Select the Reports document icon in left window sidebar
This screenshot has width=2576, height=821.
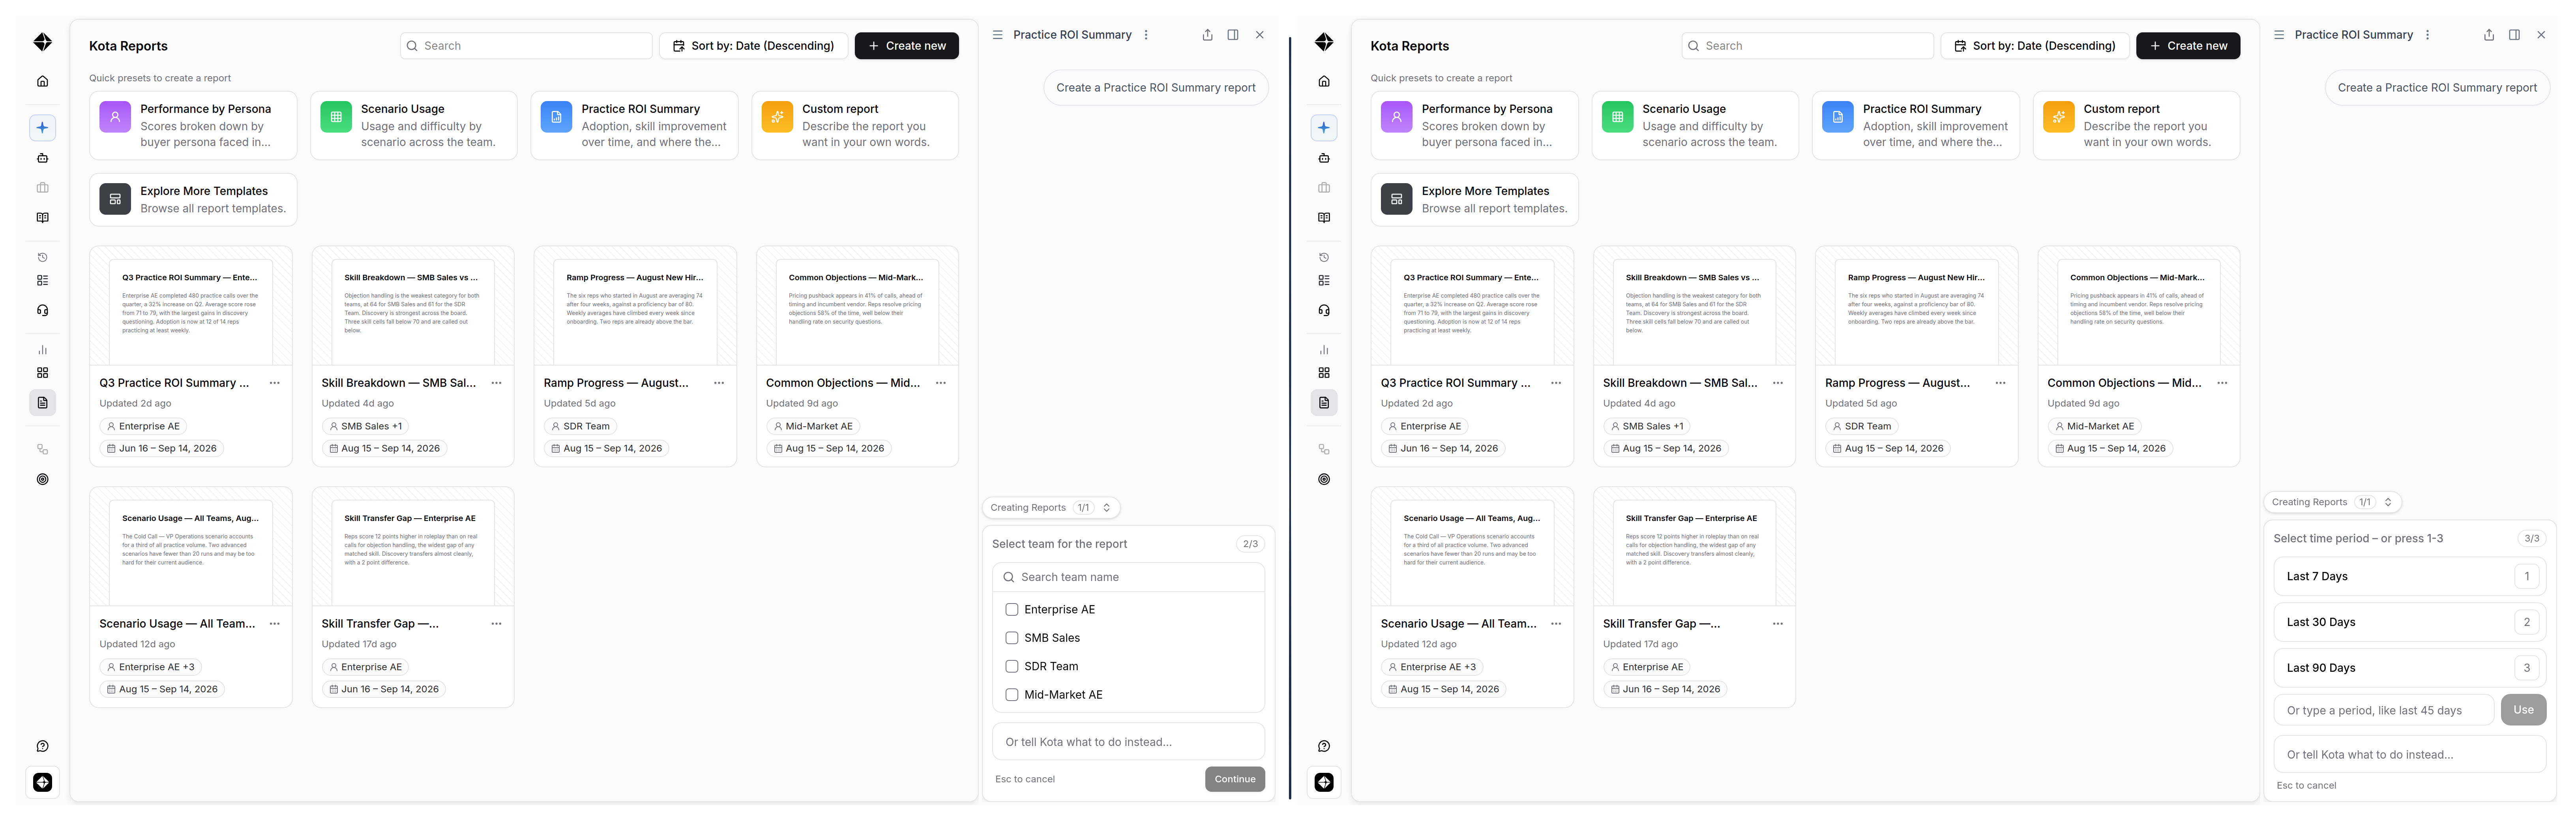click(x=42, y=403)
